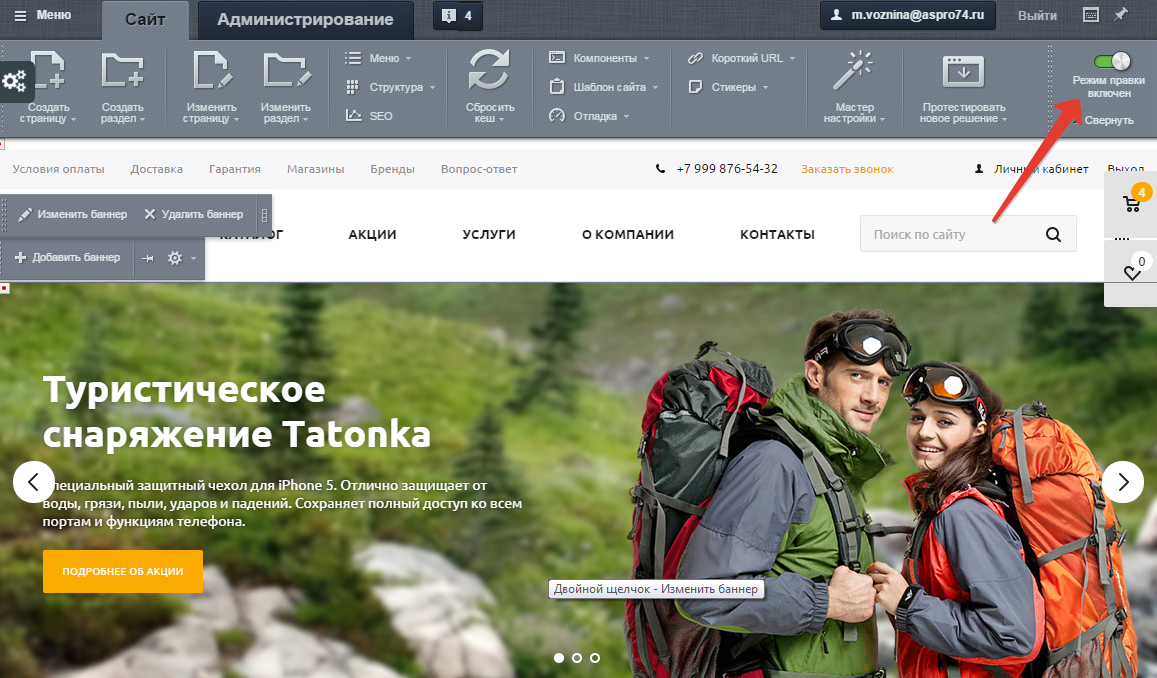The height and width of the screenshot is (678, 1157).
Task: Open the panel Меню dropdown
Action: (x=378, y=58)
